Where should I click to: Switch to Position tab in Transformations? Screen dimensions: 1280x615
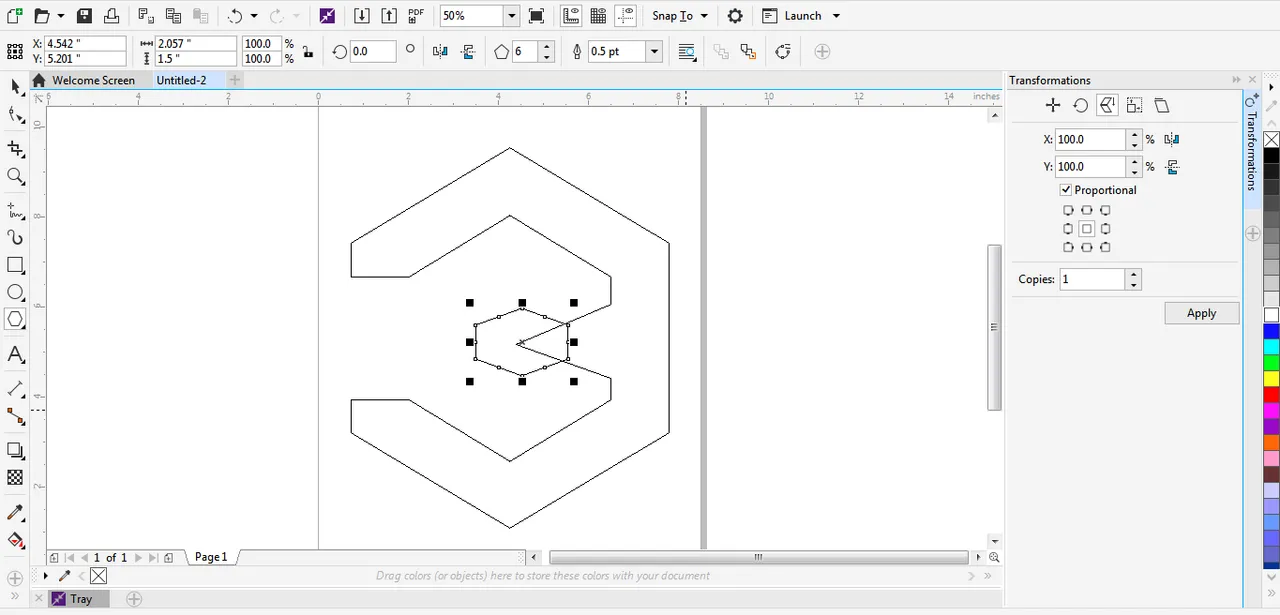(x=1053, y=105)
